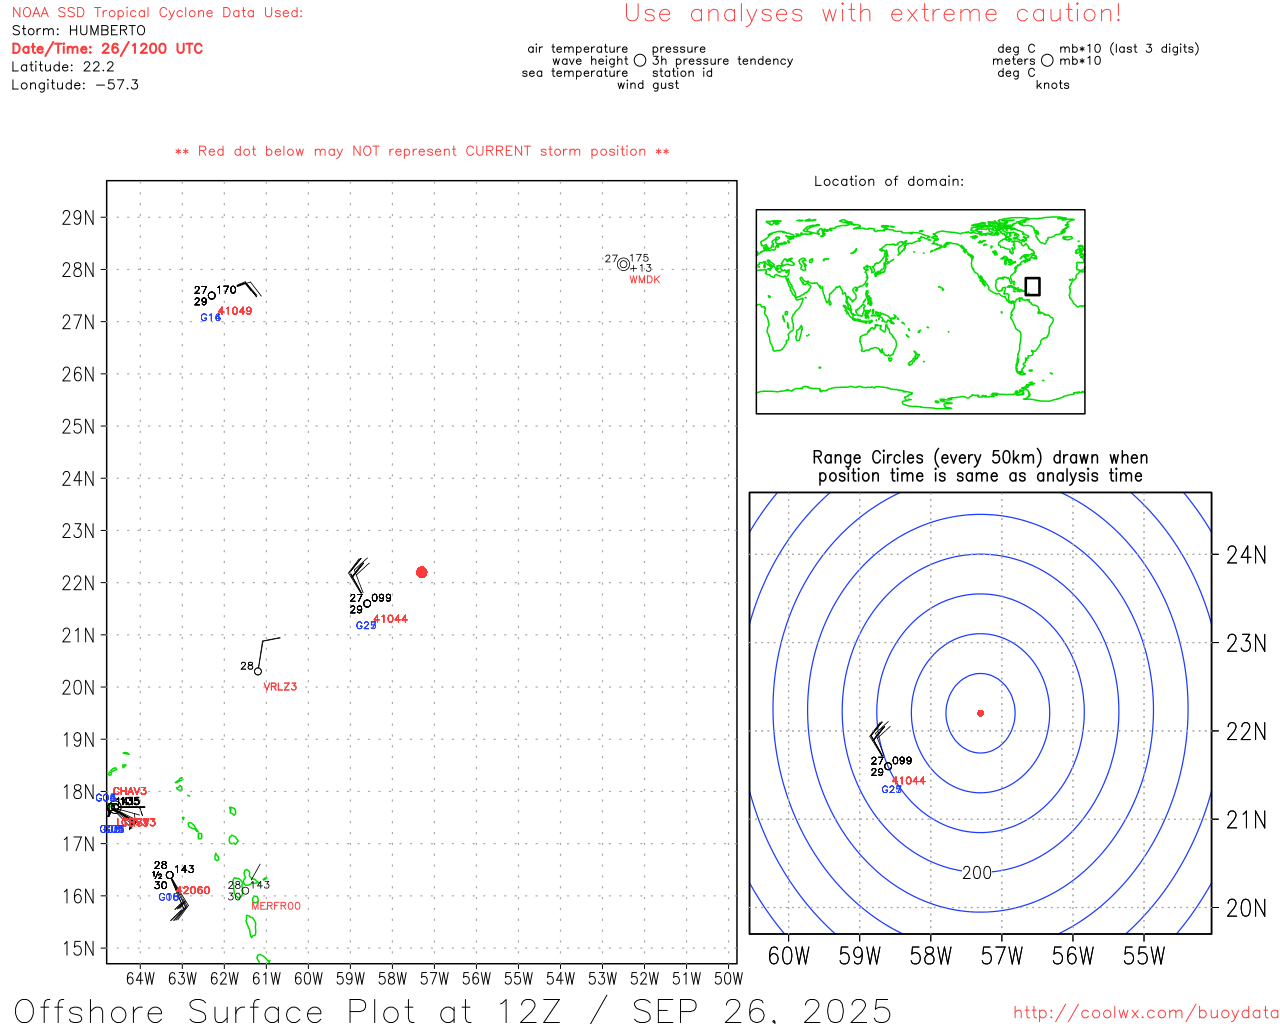Click the 29N latitude axis label
This screenshot has height=1024, width=1280.
(78, 218)
